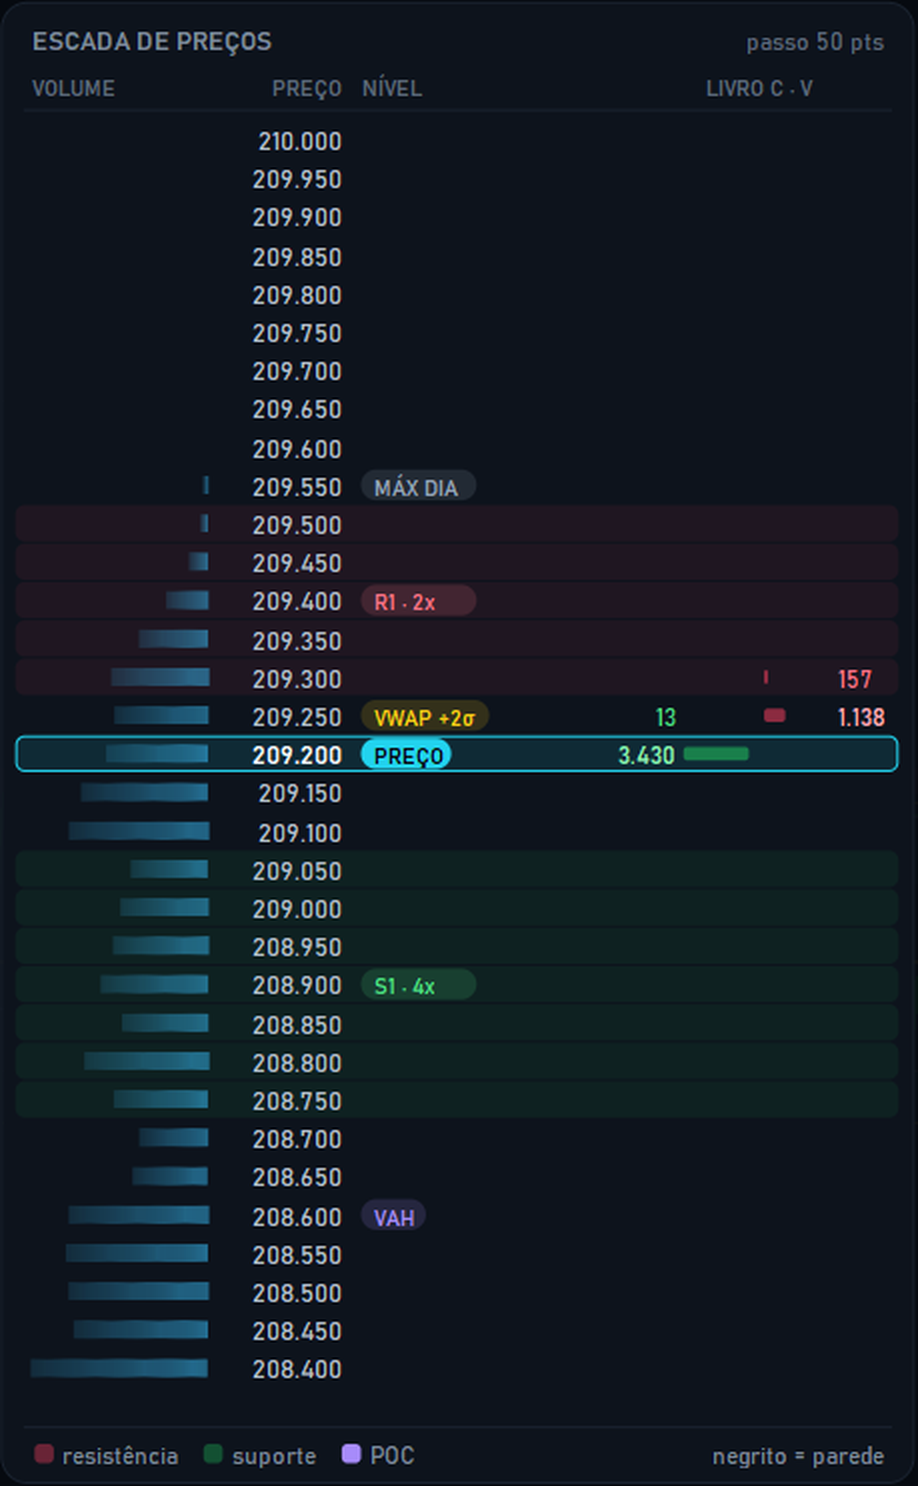The width and height of the screenshot is (918, 1486).
Task: Click the green suporte legend swatch
Action: pos(213,1454)
